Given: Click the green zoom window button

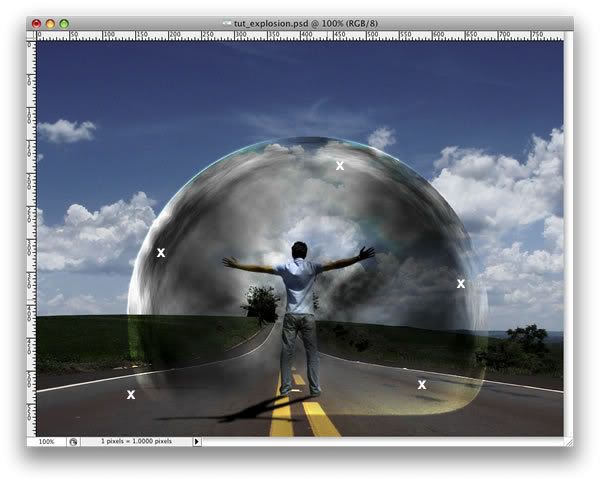Looking at the screenshot, I should click(64, 24).
